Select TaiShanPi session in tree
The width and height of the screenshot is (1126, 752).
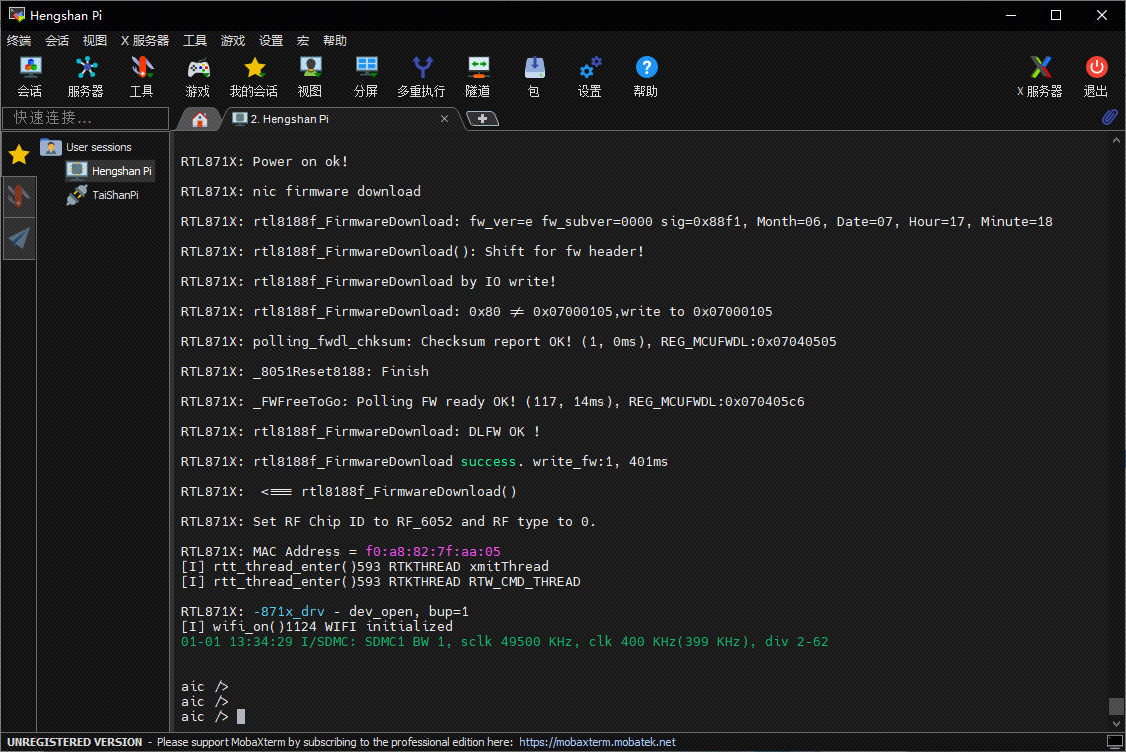tap(103, 195)
